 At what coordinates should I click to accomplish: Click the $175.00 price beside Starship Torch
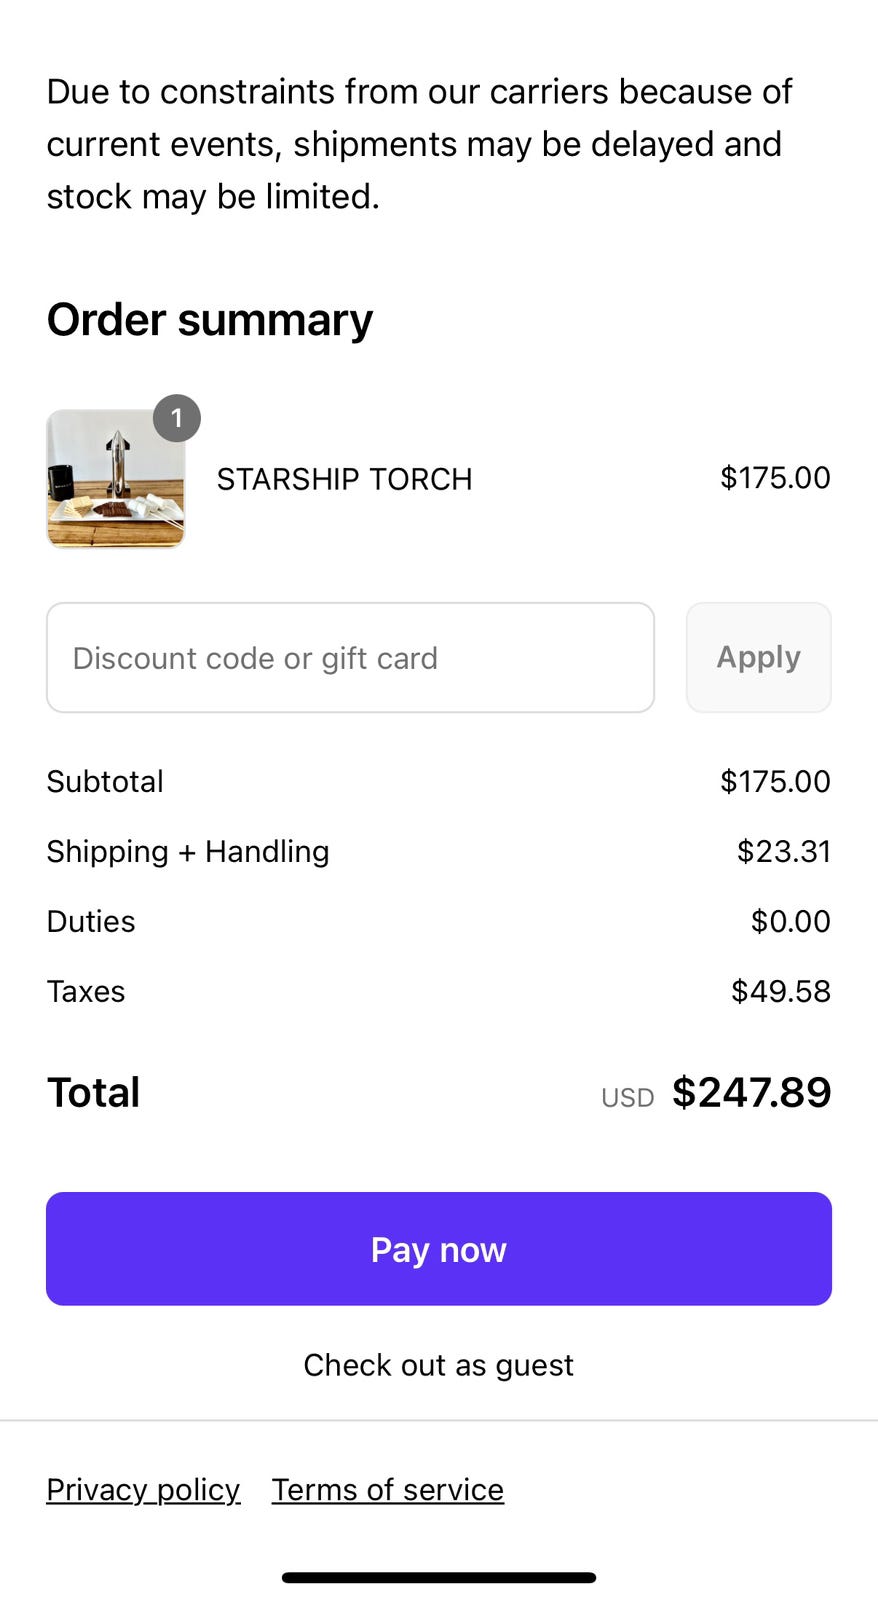click(775, 478)
